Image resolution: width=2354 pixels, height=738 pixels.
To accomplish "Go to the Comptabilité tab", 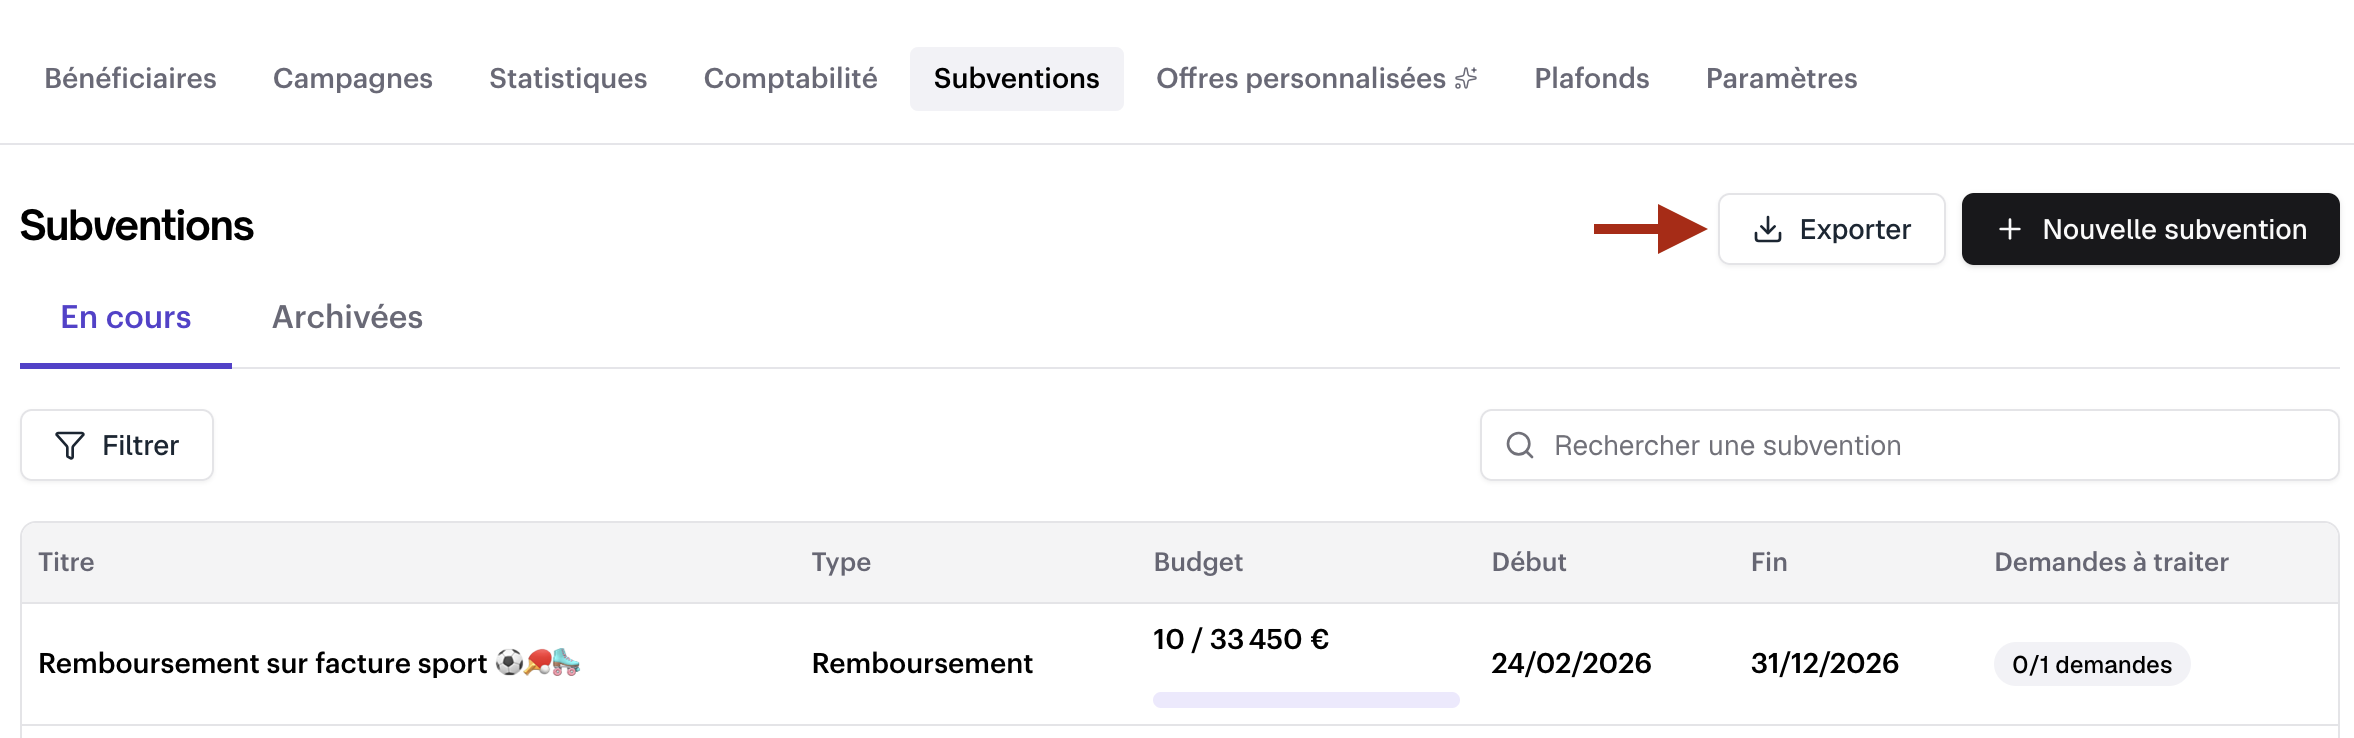I will point(790,78).
